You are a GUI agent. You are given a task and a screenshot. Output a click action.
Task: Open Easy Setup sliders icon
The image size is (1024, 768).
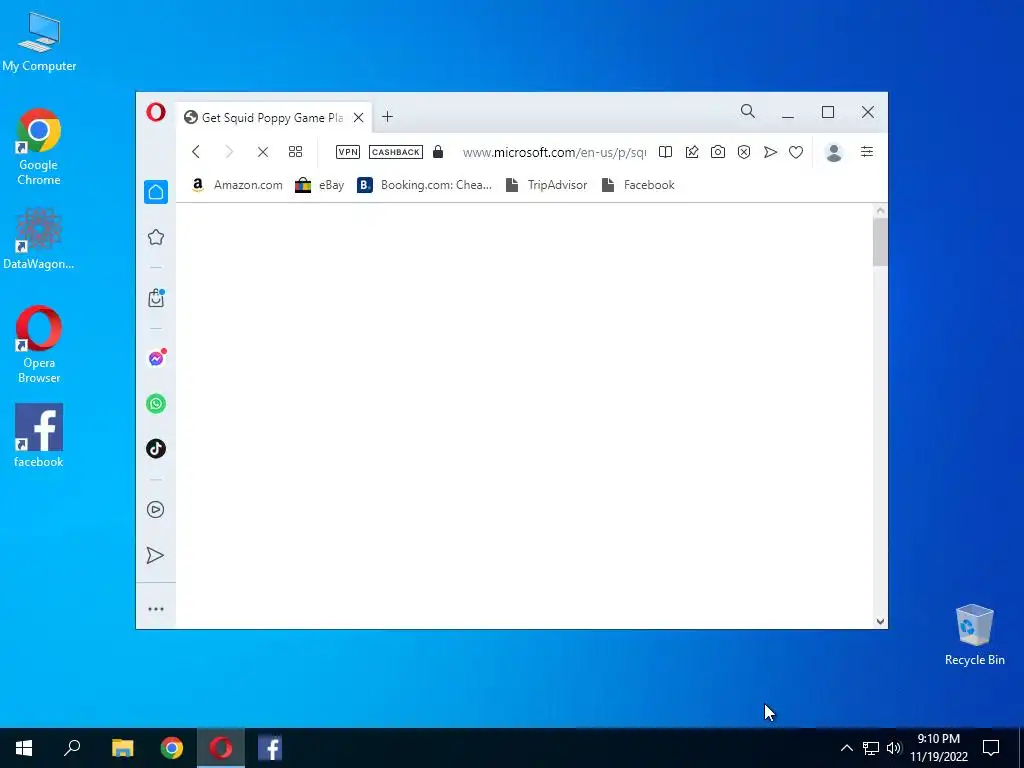[x=867, y=152]
